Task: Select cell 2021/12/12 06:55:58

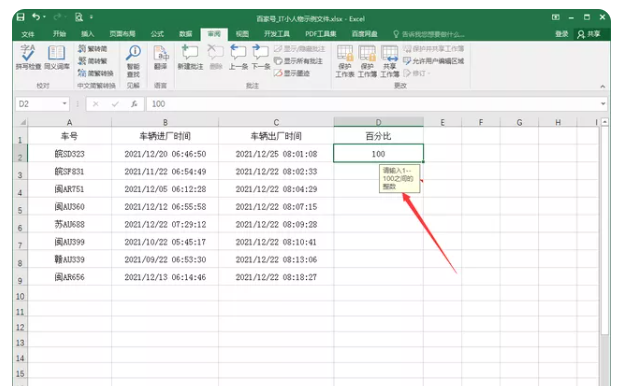Action: pos(165,207)
